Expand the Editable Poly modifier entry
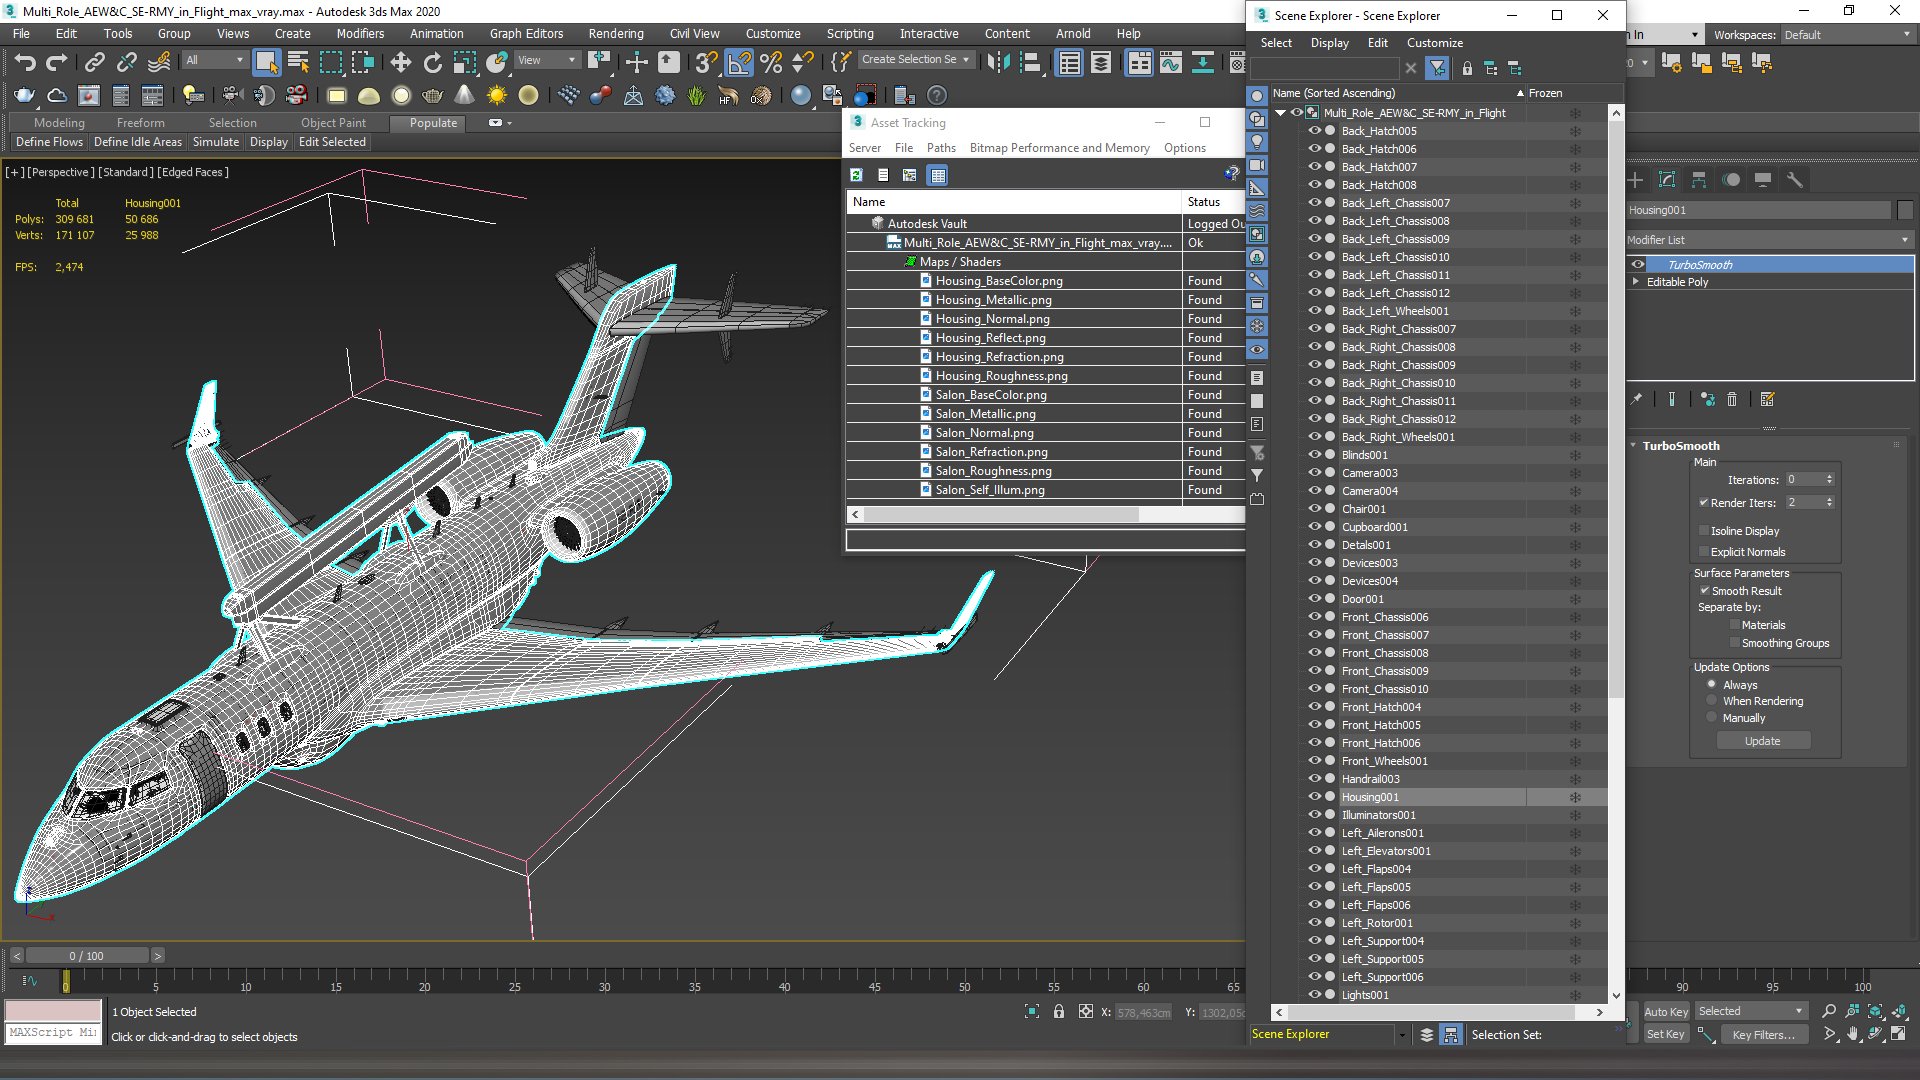 coord(1636,282)
